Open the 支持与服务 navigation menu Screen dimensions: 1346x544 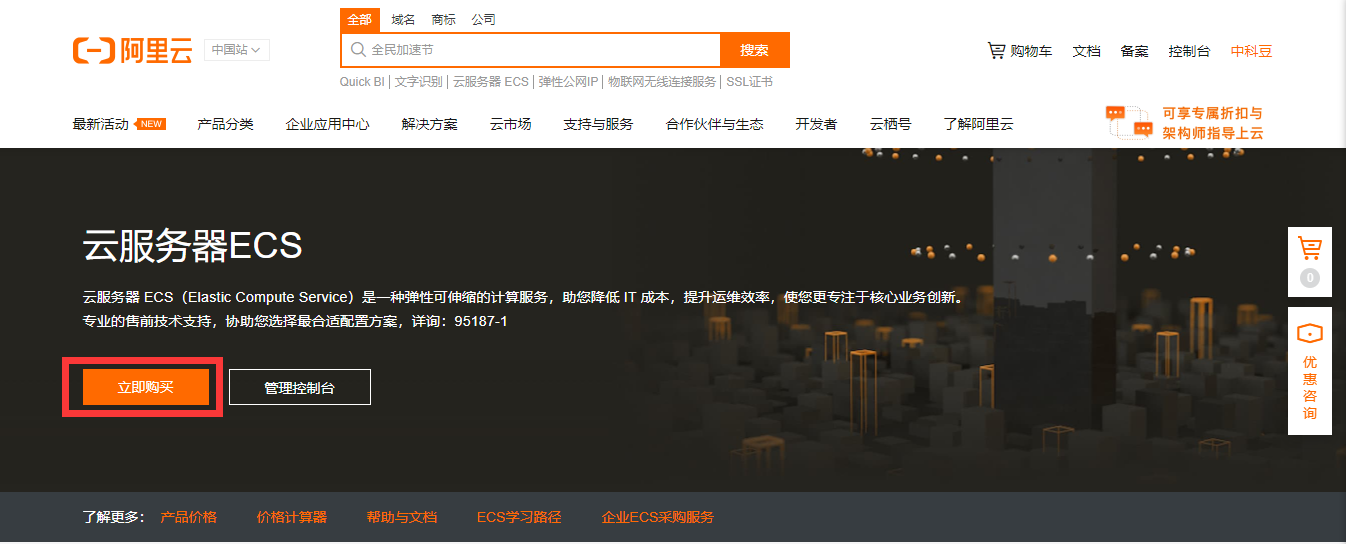[x=598, y=124]
